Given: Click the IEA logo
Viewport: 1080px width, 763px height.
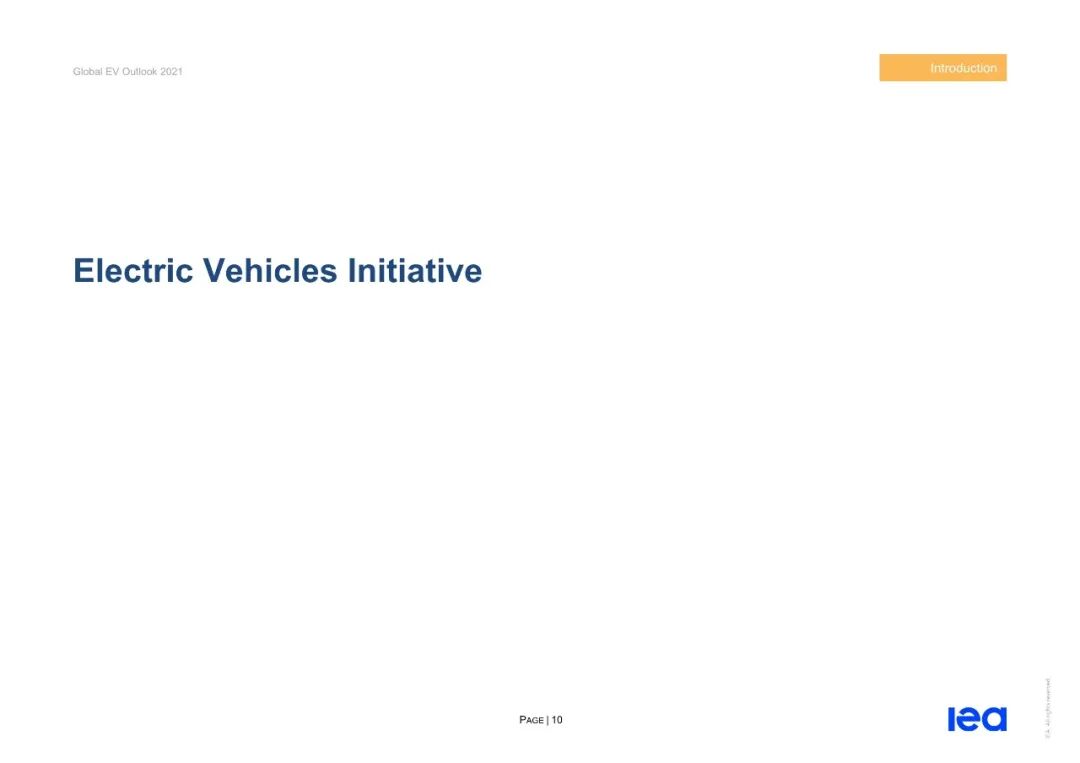Looking at the screenshot, I should tap(977, 719).
